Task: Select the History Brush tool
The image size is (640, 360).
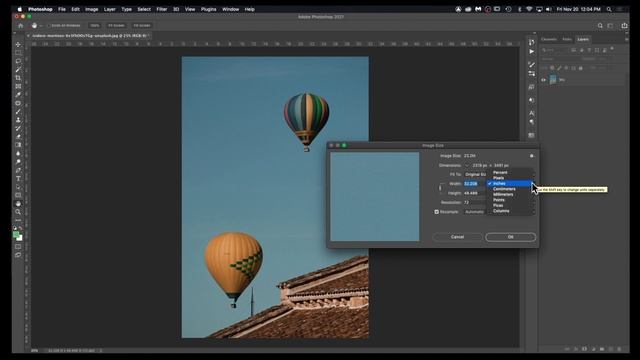Action: 18,128
